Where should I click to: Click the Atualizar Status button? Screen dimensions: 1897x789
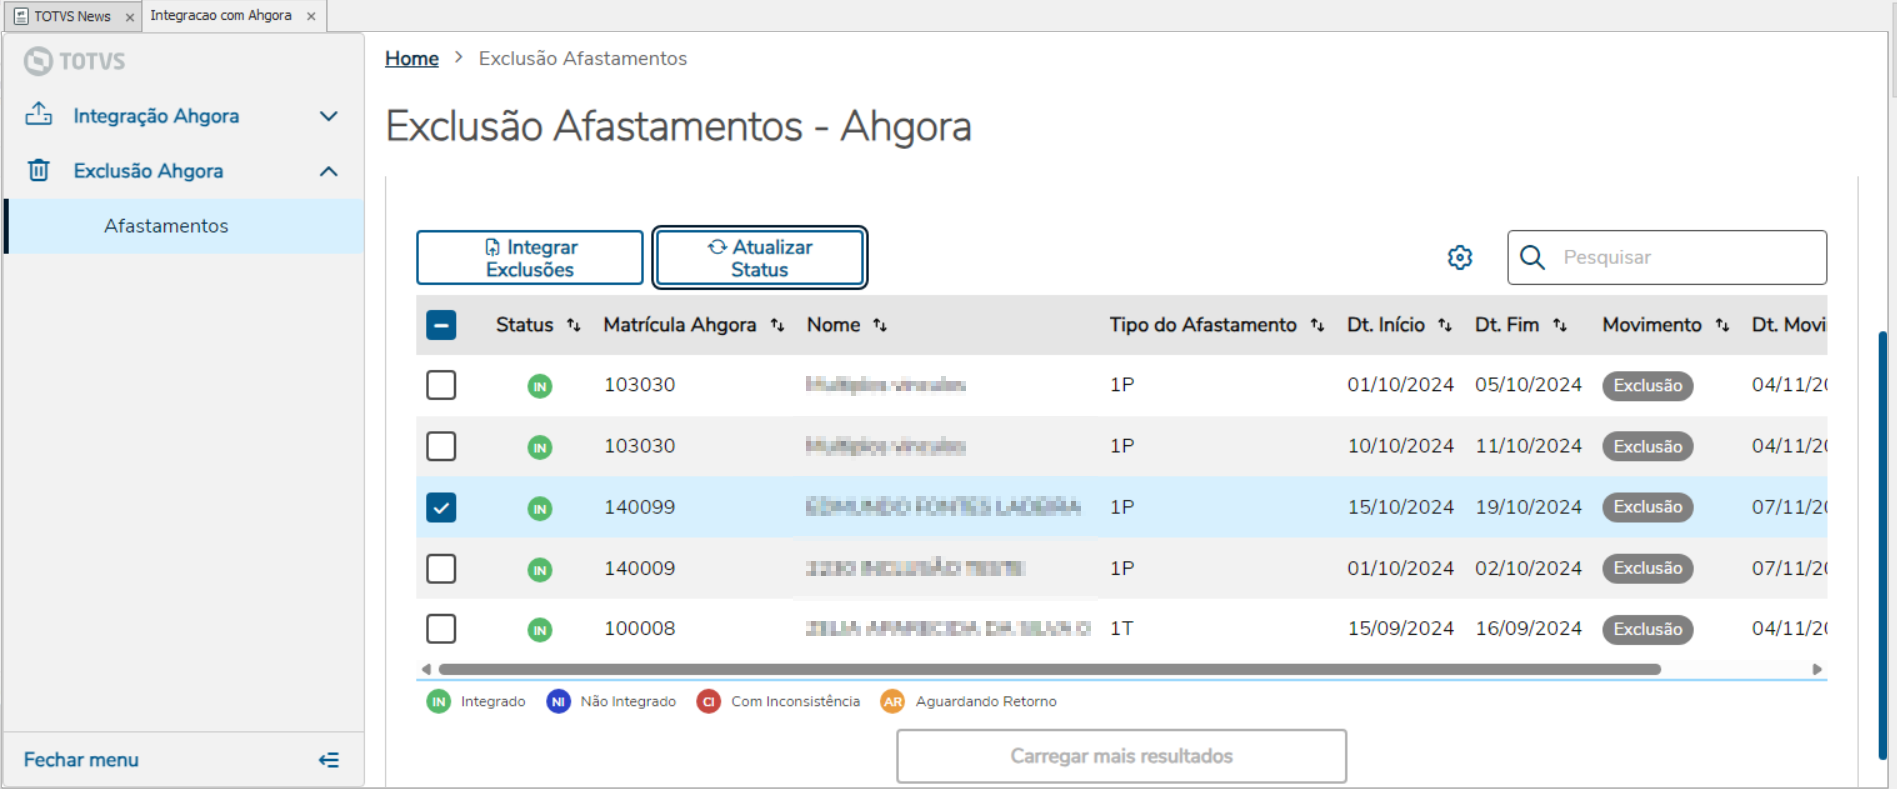coord(760,258)
